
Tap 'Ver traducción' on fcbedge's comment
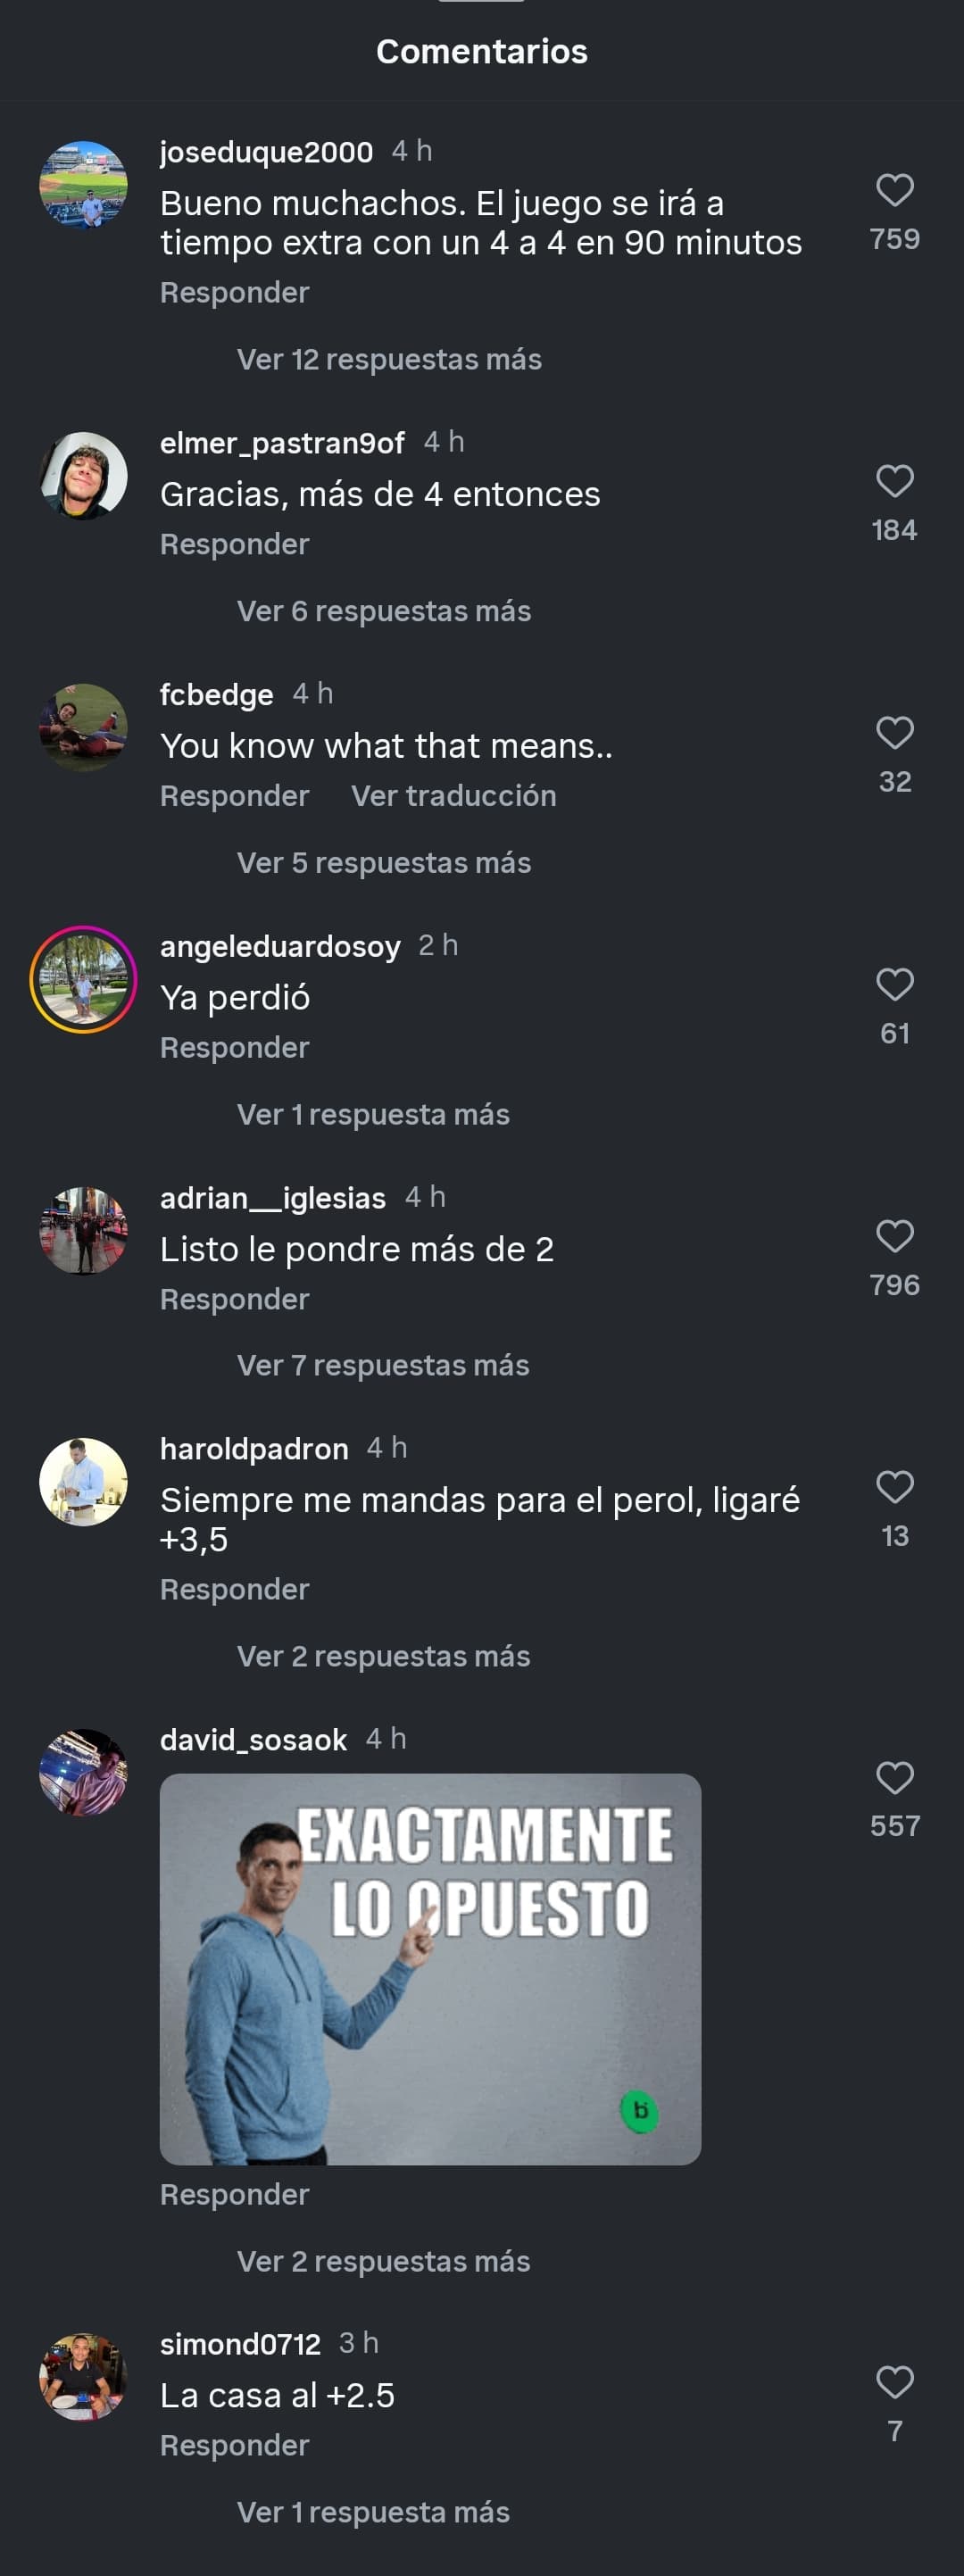pyautogui.click(x=453, y=796)
